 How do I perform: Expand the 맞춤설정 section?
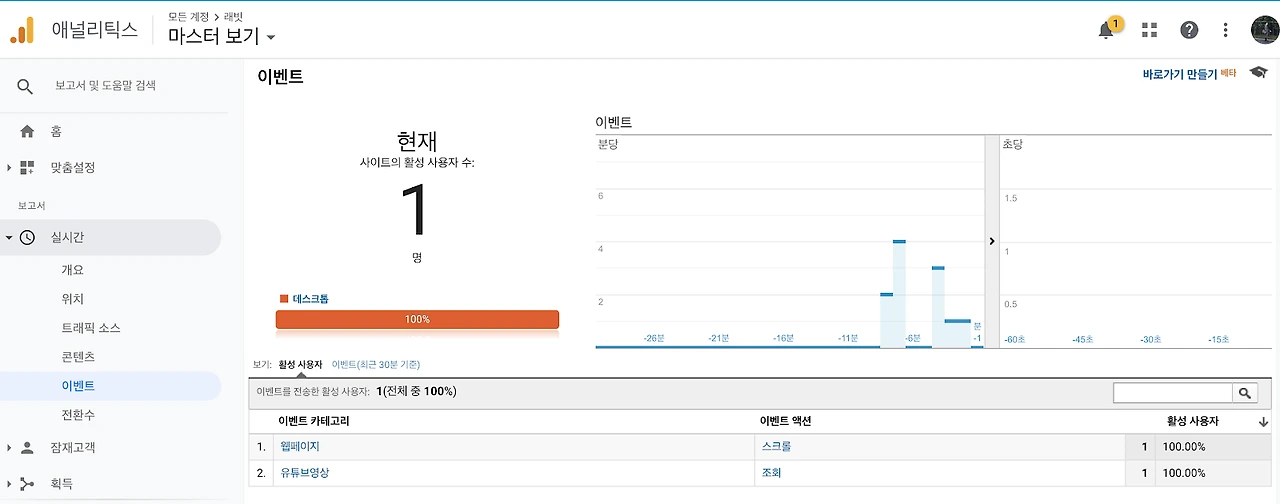(9, 168)
